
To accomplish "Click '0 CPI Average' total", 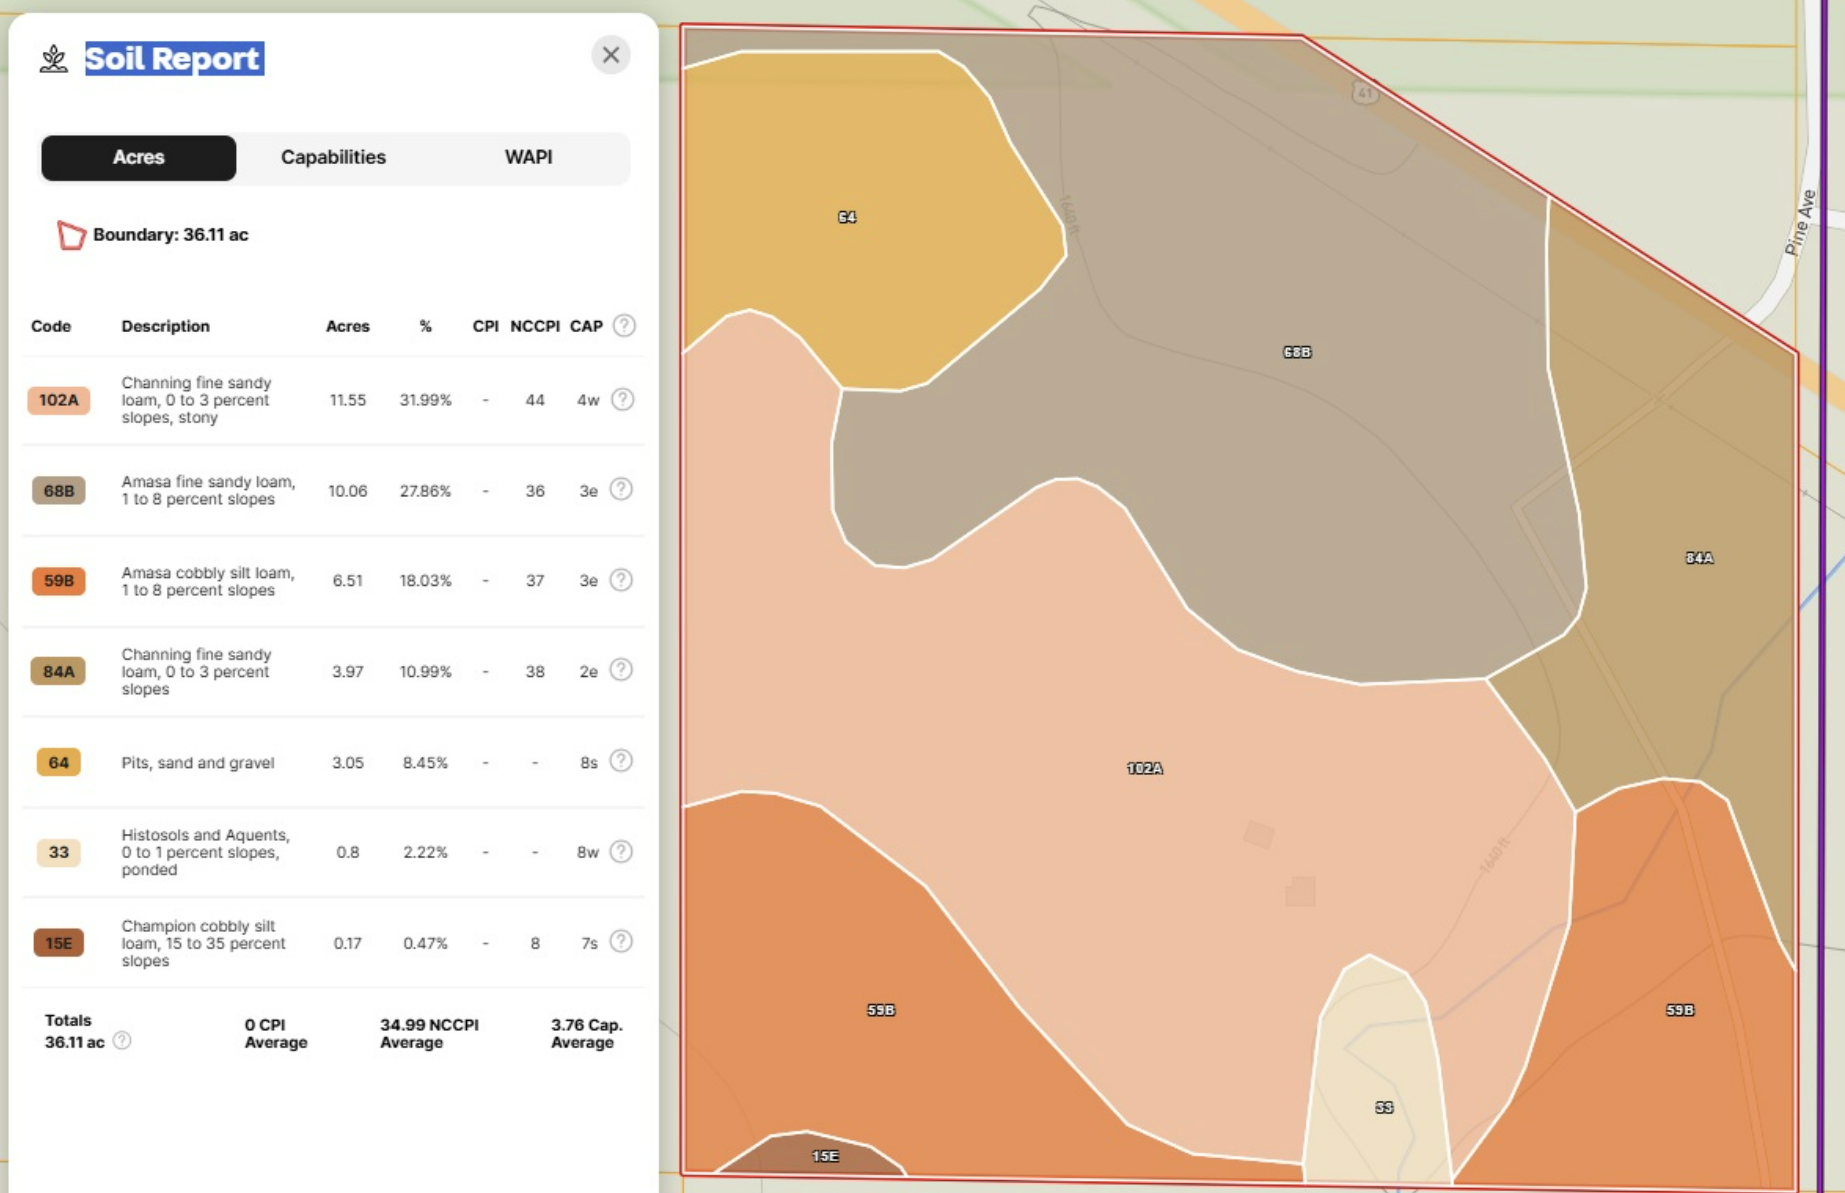I will coord(275,1034).
